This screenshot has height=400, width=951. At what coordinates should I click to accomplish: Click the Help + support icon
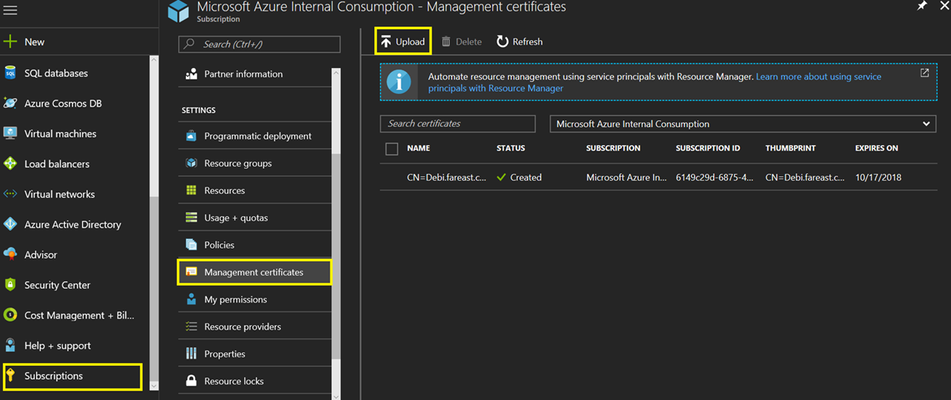click(10, 345)
